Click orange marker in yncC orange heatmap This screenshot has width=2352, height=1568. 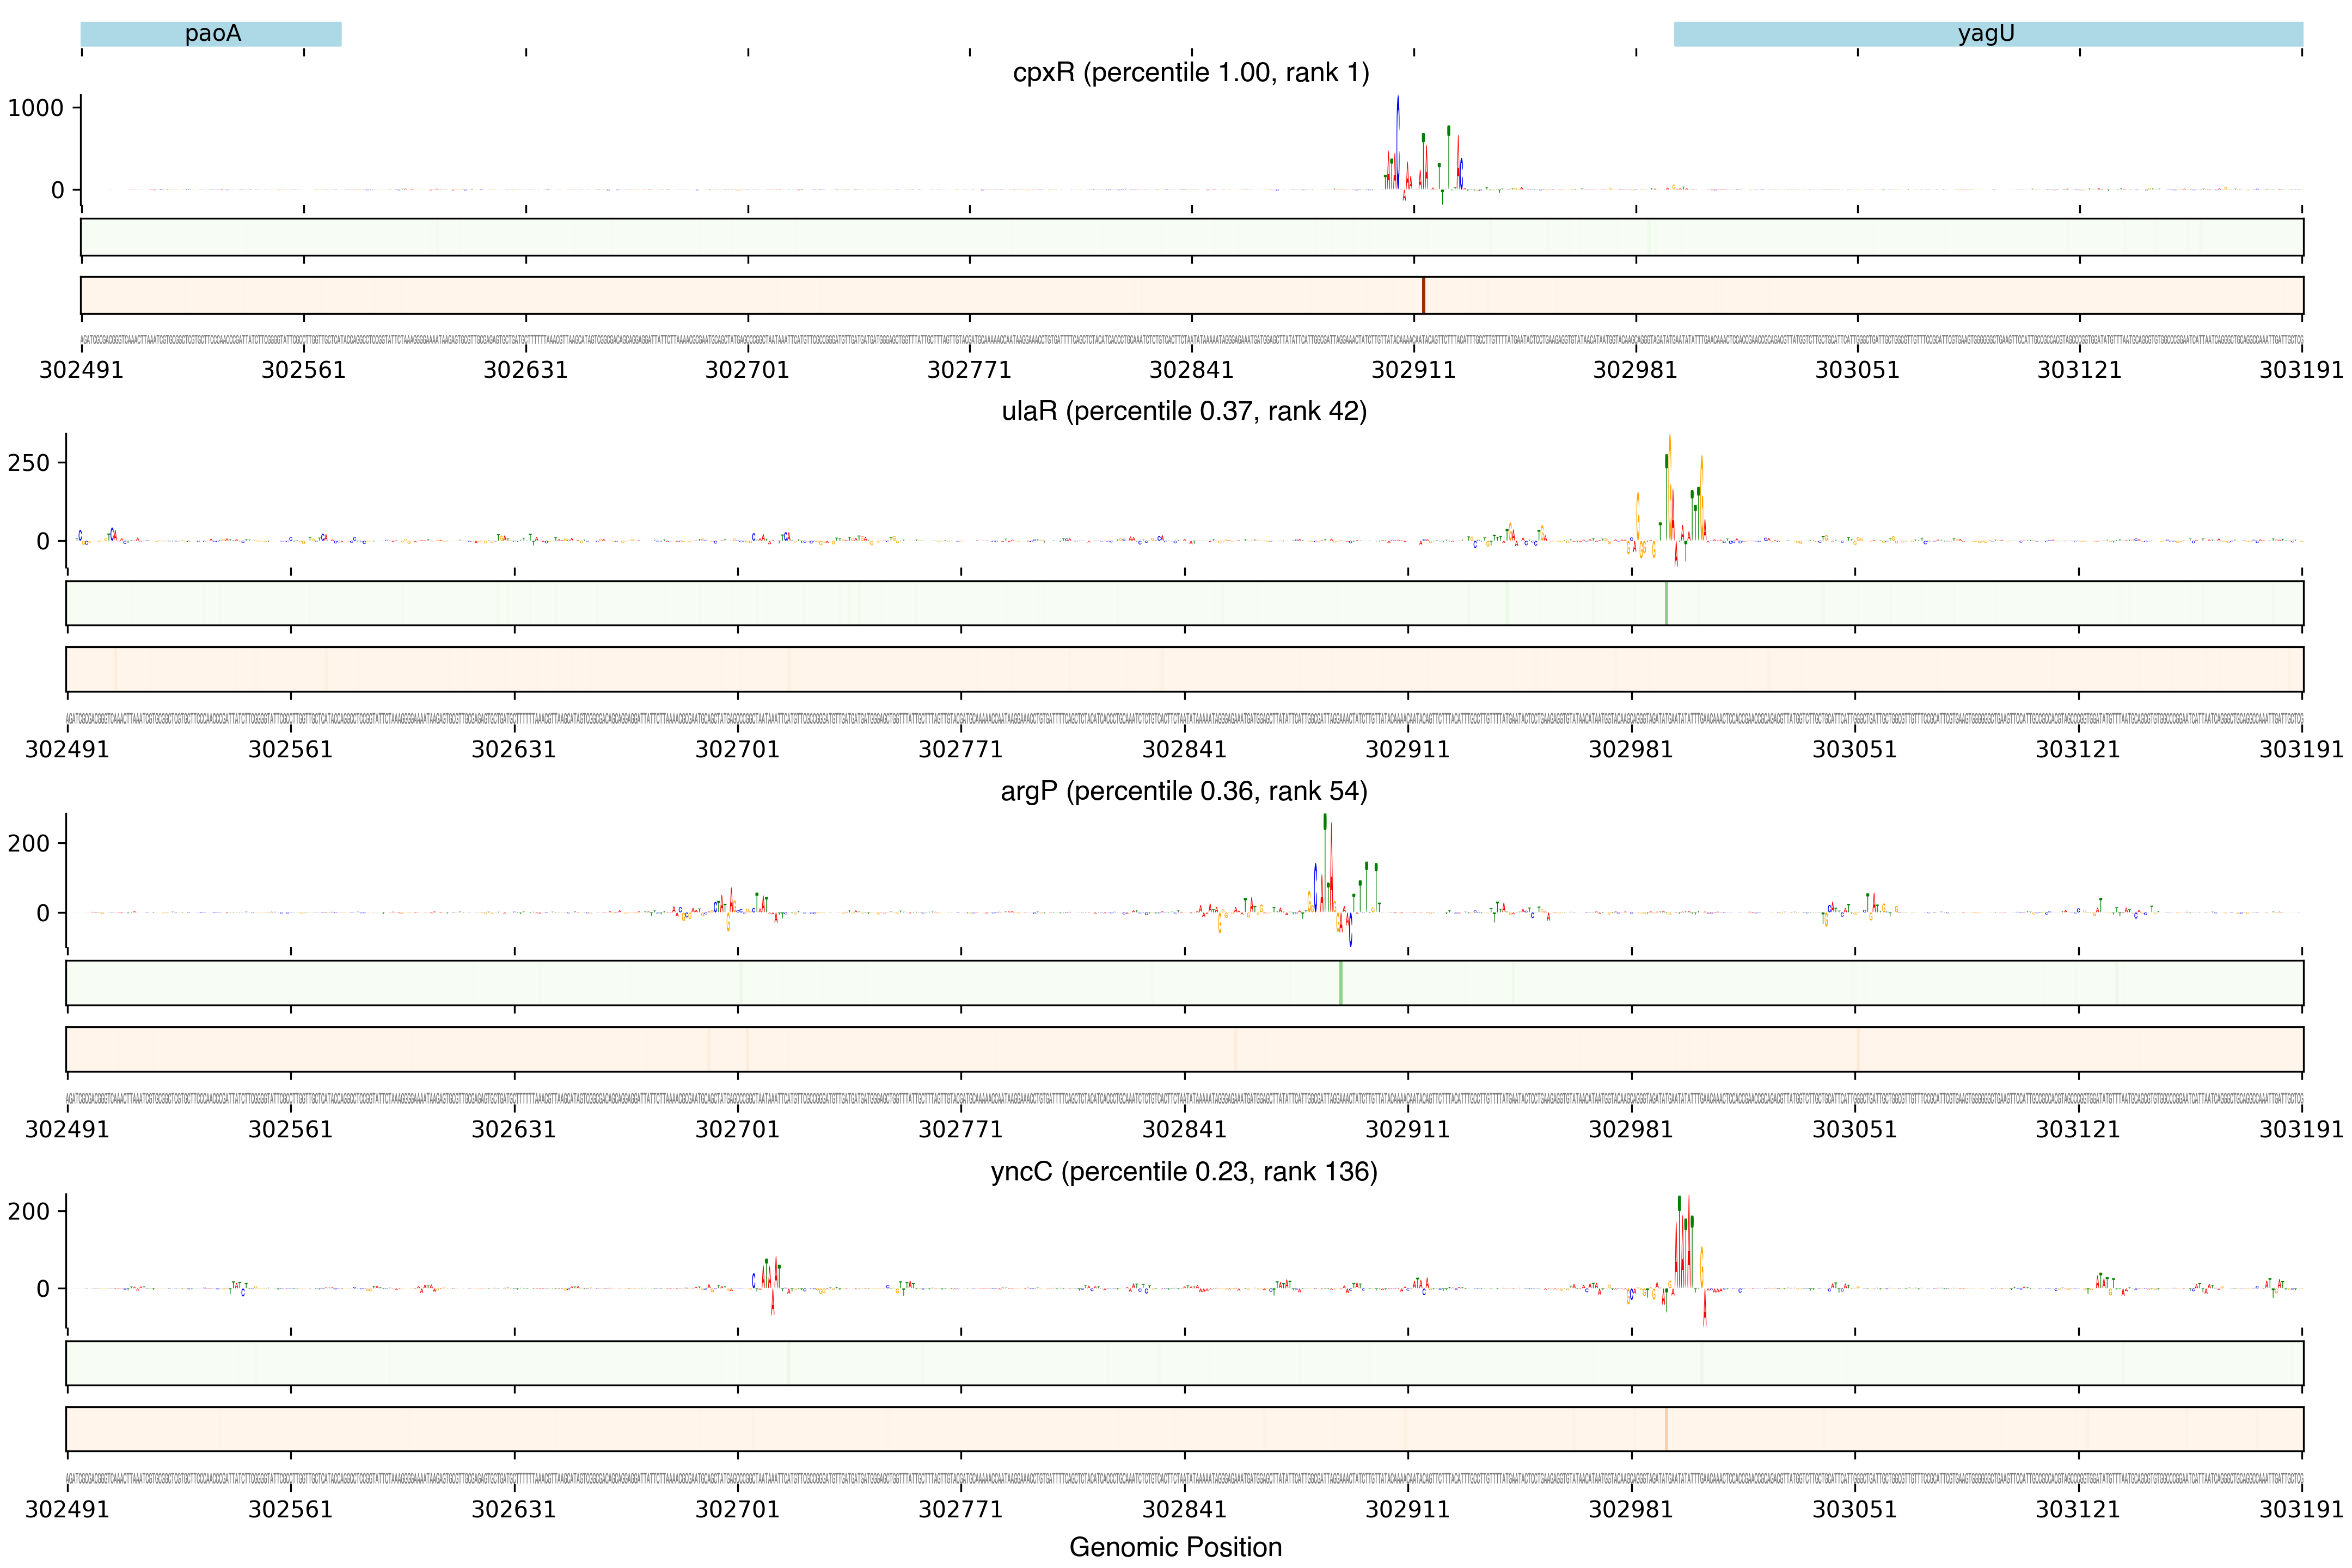(1666, 1429)
